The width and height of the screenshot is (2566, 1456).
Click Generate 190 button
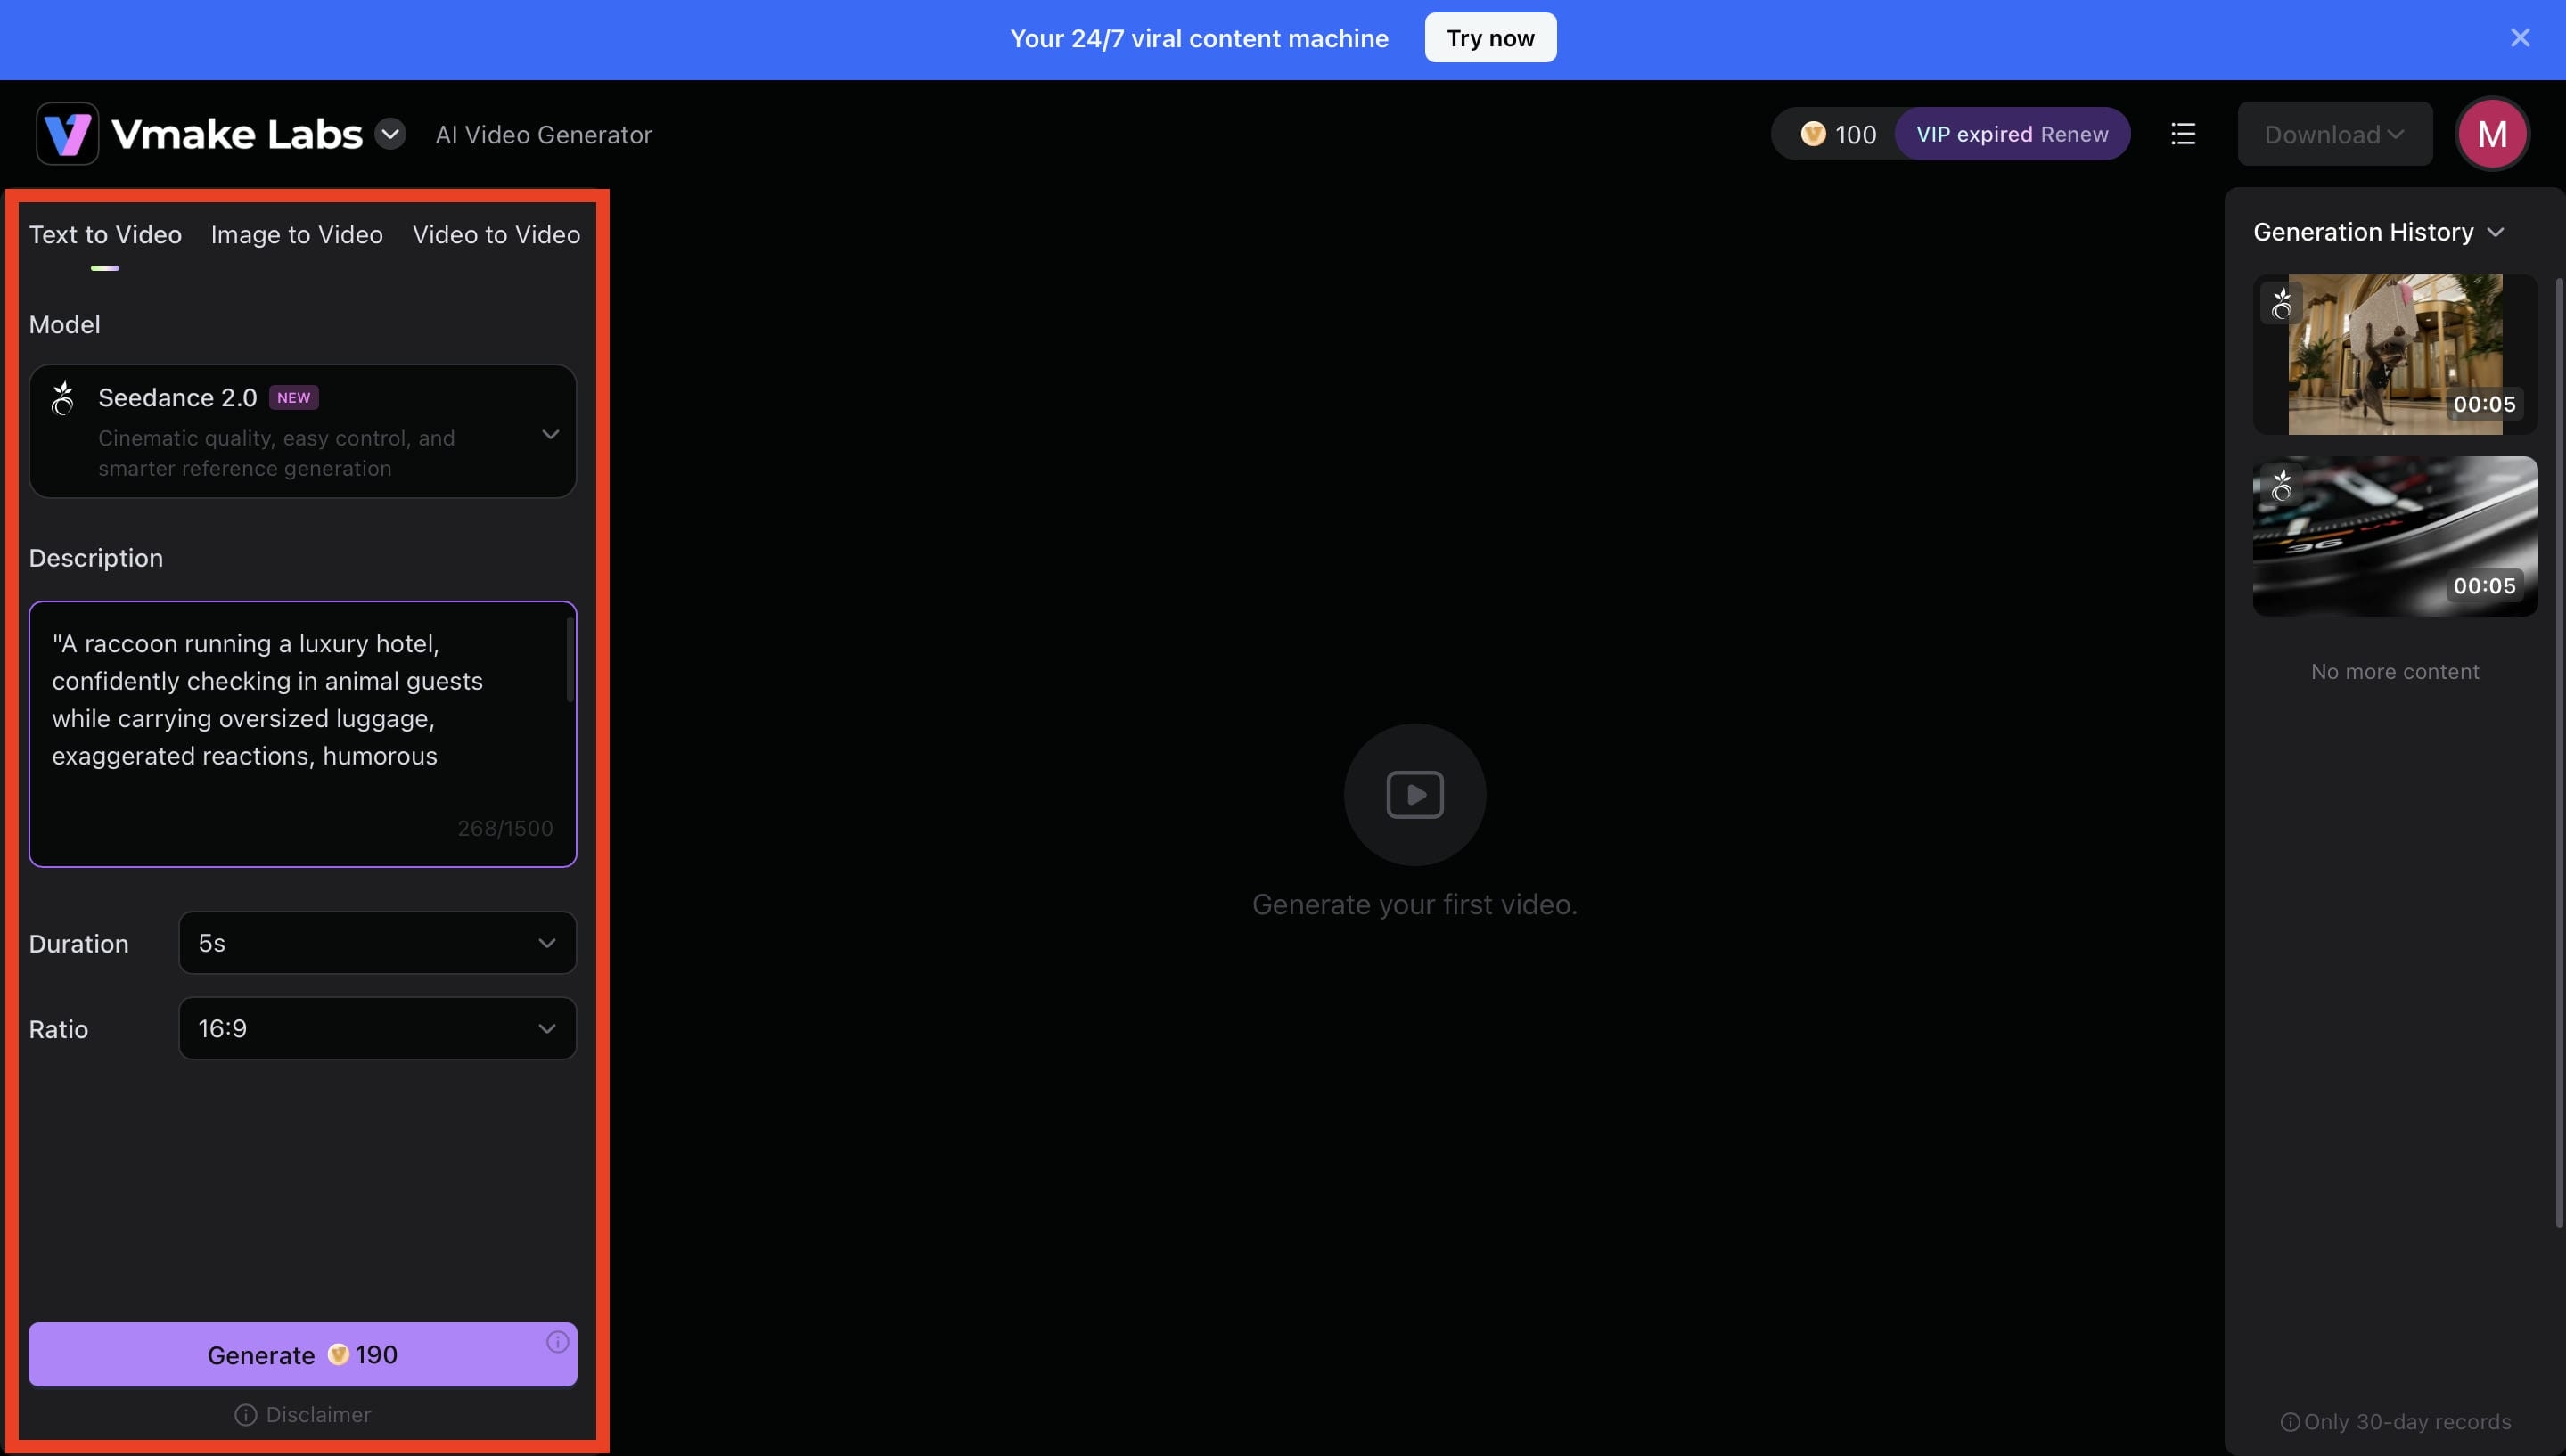click(x=303, y=1355)
